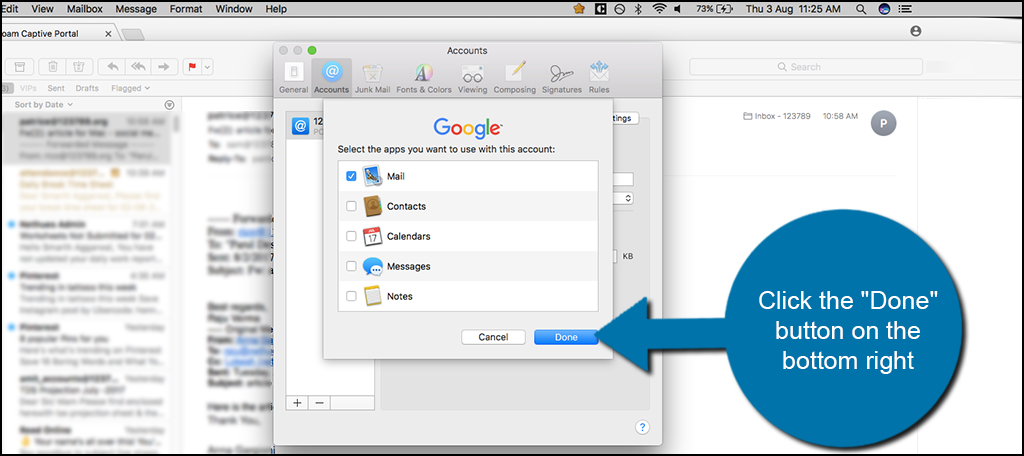Open the Junk Mail preferences pane

372,78
